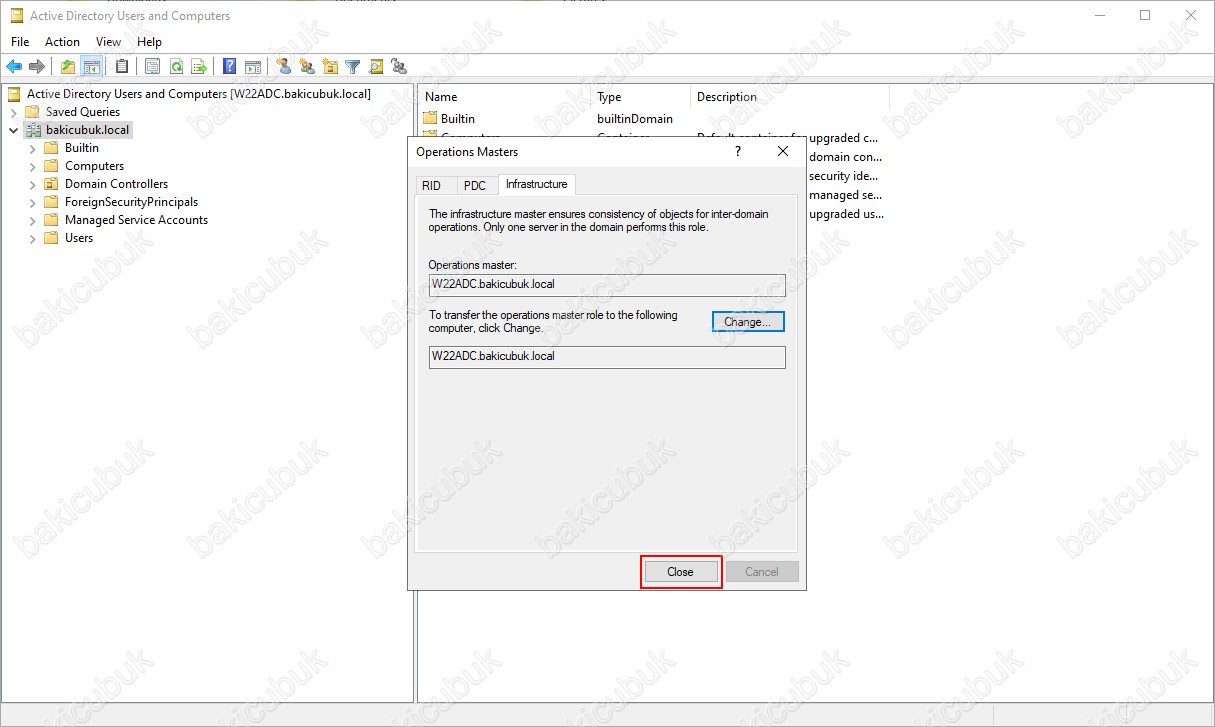Open Help with blue question icon

coord(230,67)
